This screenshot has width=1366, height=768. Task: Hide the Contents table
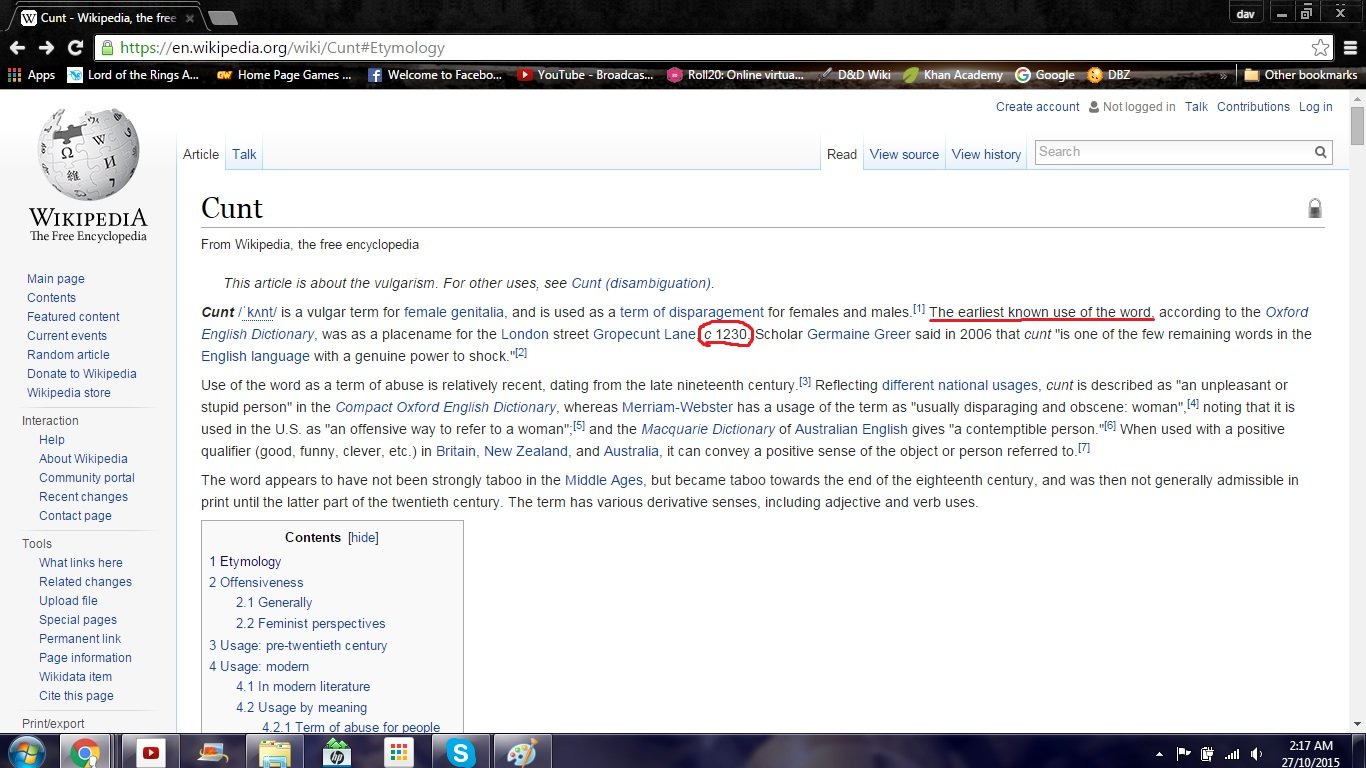point(363,537)
